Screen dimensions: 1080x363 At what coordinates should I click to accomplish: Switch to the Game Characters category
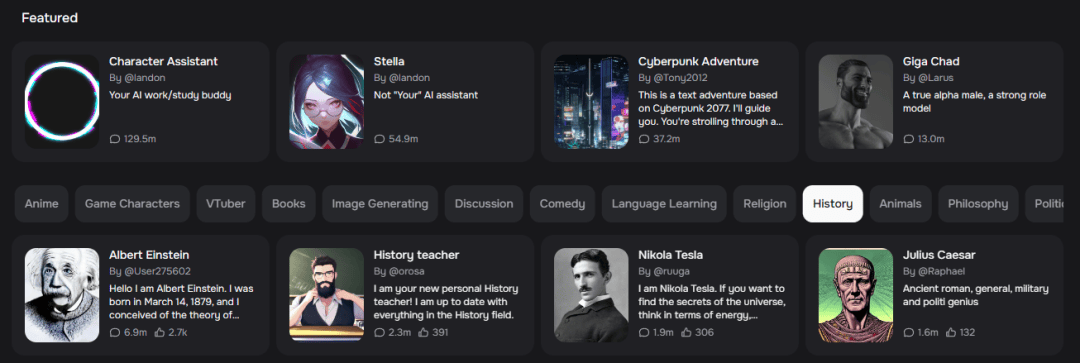(x=132, y=204)
